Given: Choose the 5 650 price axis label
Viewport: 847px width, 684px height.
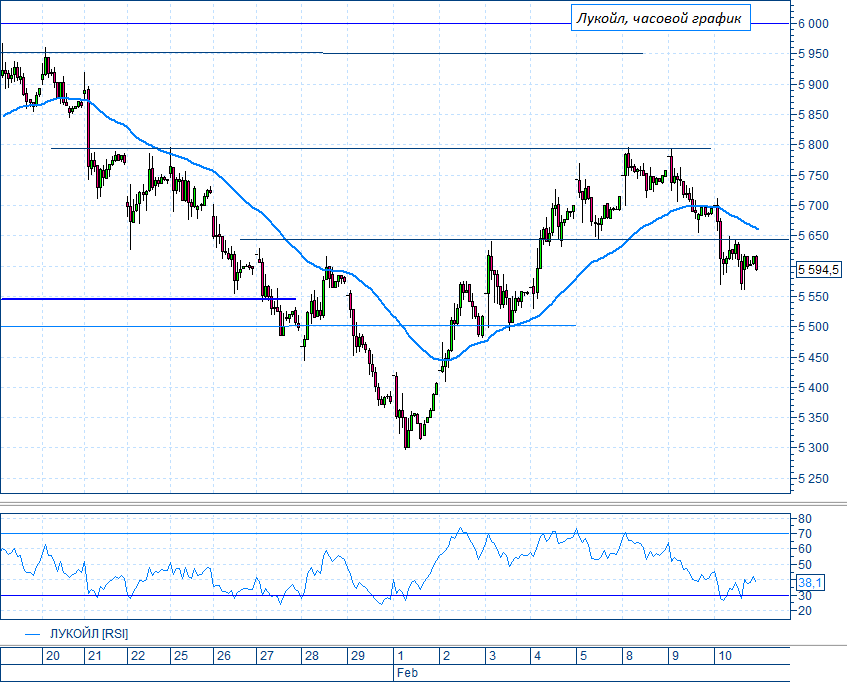Looking at the screenshot, I should point(814,236).
